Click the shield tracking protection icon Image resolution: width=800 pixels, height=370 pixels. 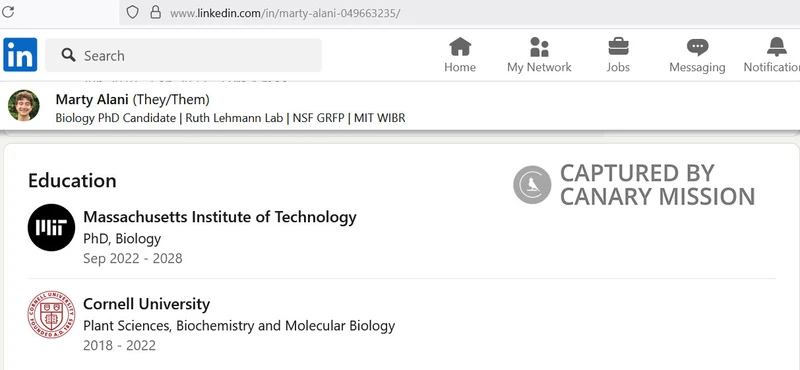[x=132, y=12]
